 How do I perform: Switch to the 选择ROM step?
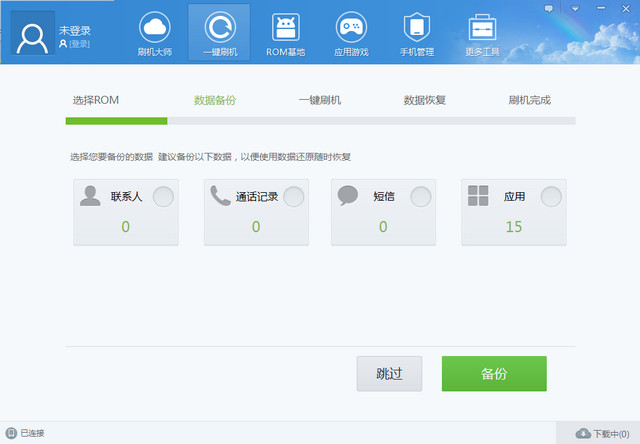coord(96,100)
